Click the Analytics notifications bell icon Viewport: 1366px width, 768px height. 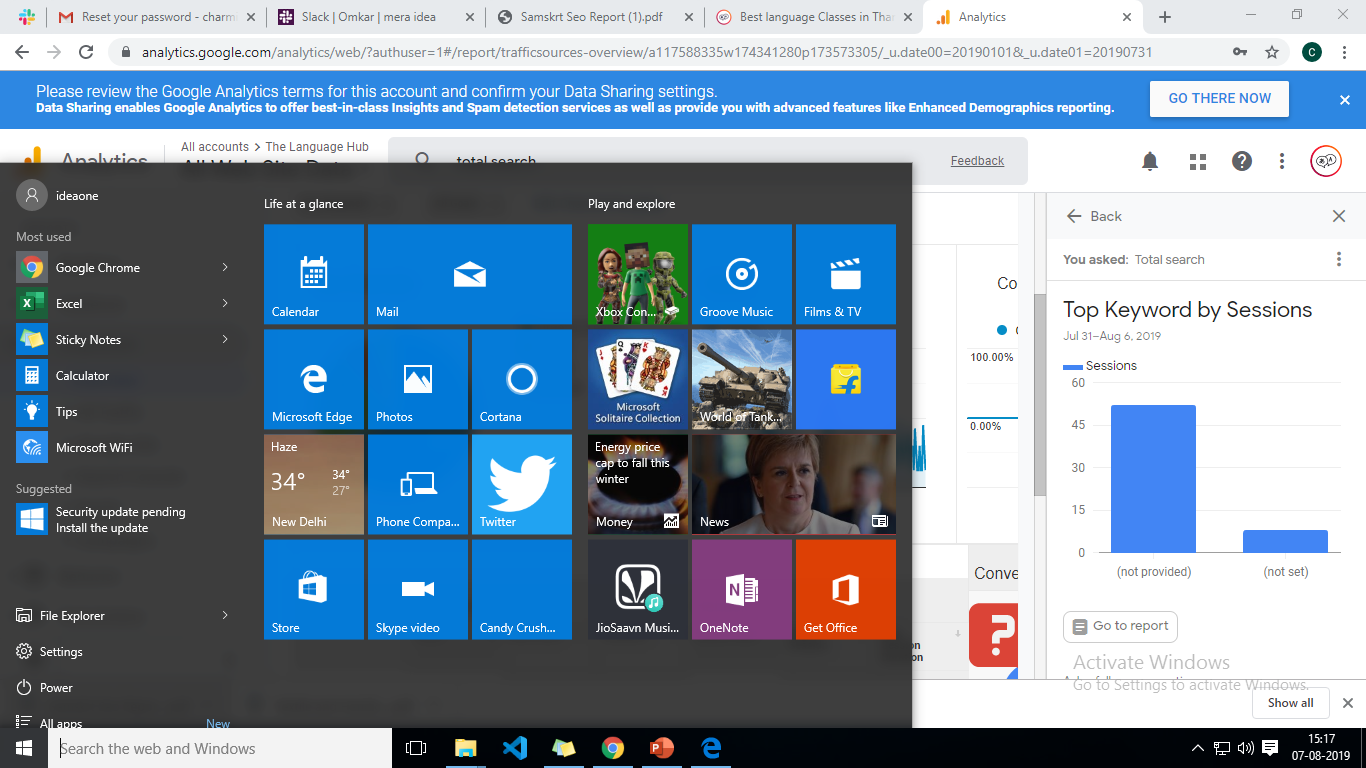point(1150,161)
